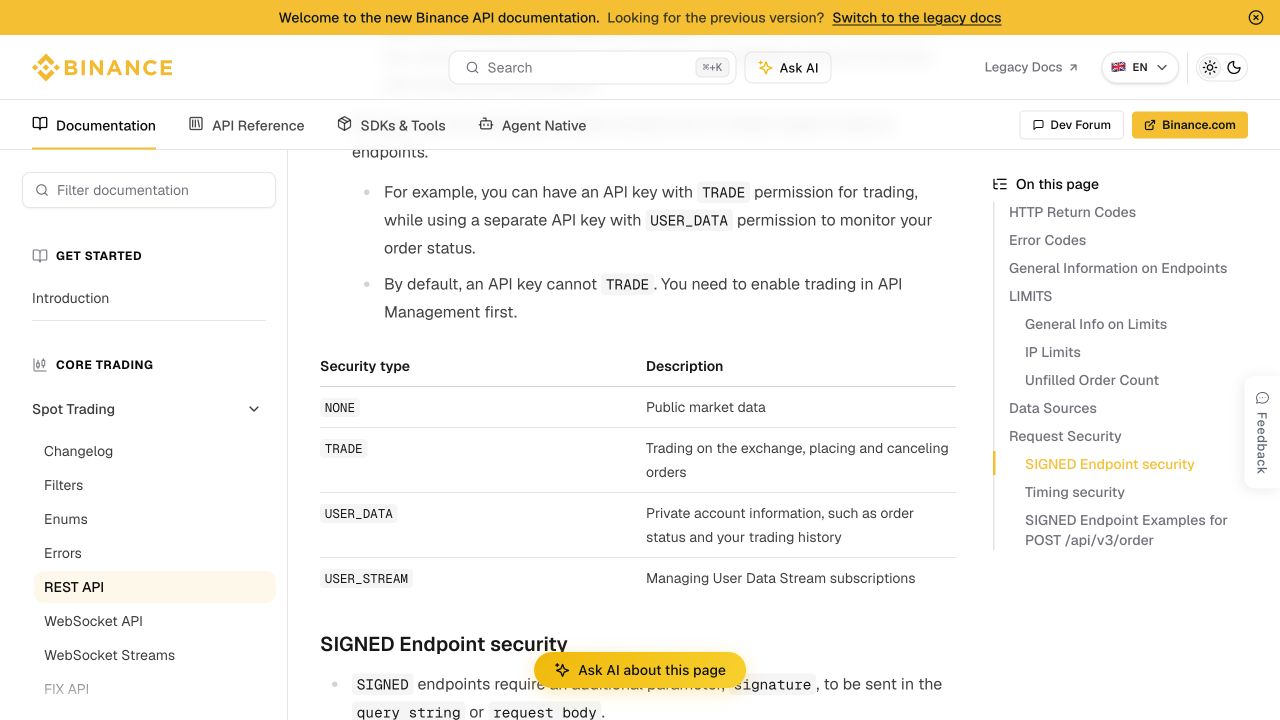Click Managing User Data Stream subscriptions text
This screenshot has height=720, width=1280.
pos(781,578)
